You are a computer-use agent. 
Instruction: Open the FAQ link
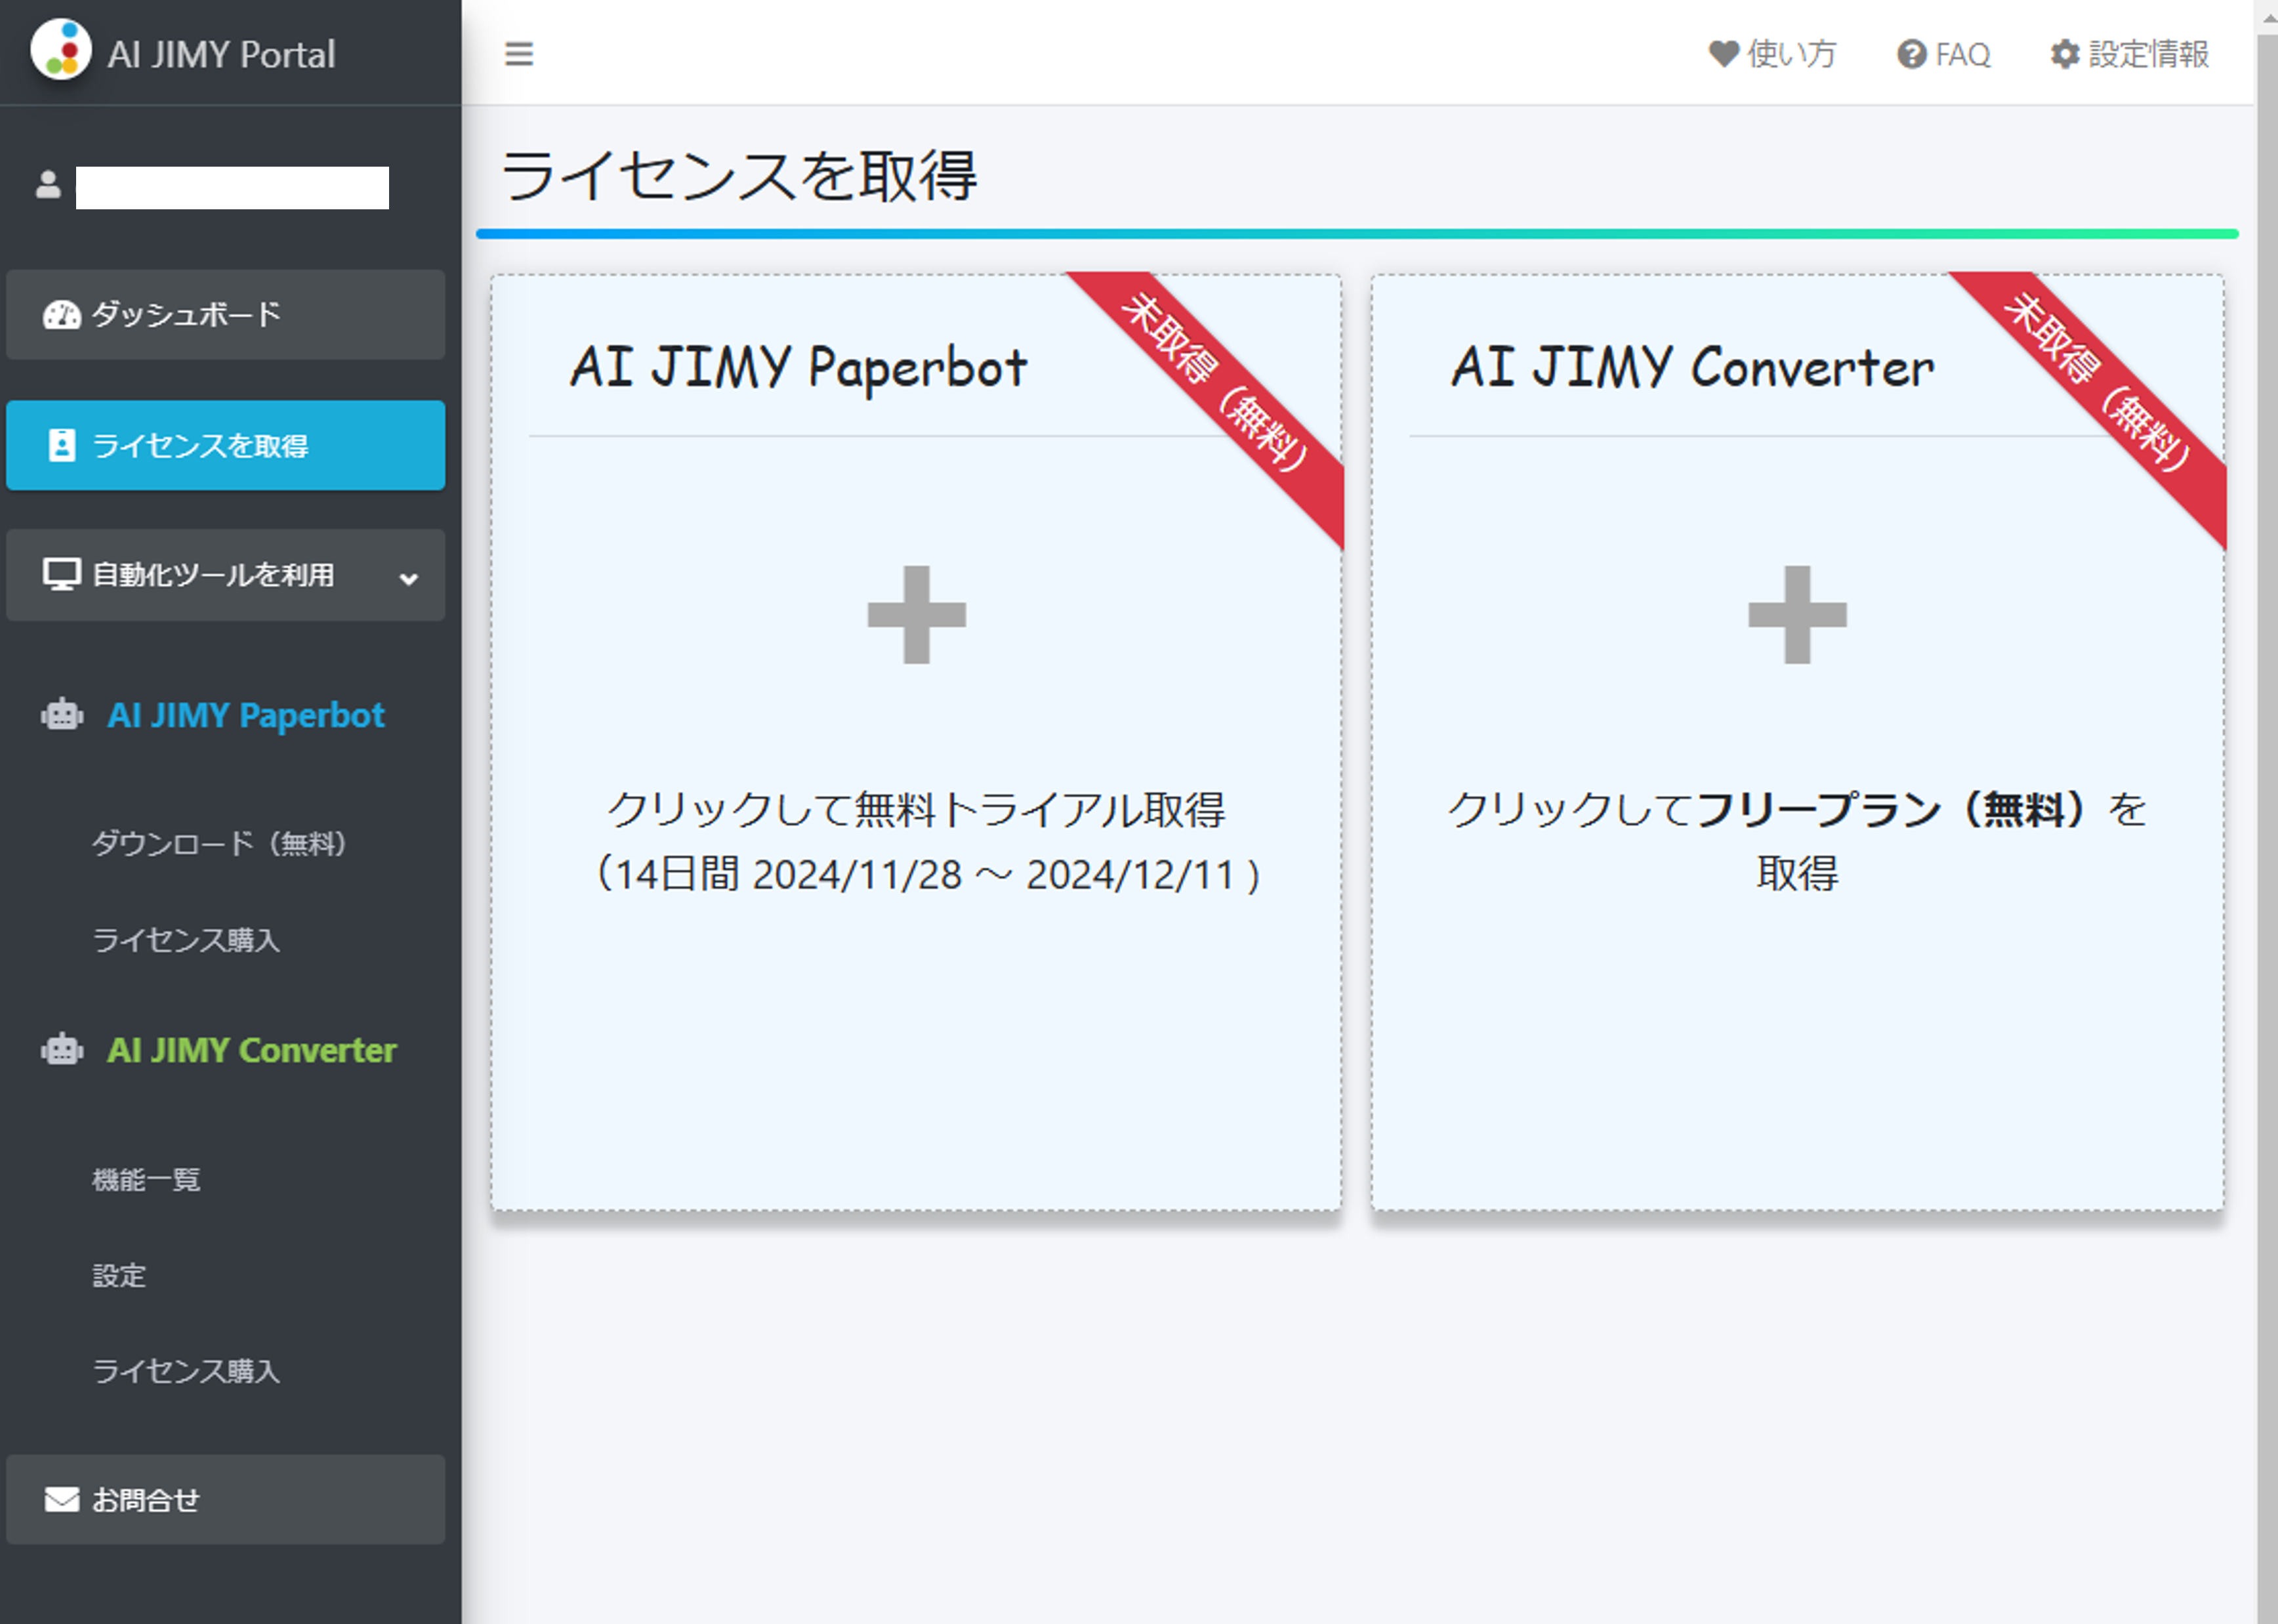pyautogui.click(x=1944, y=54)
